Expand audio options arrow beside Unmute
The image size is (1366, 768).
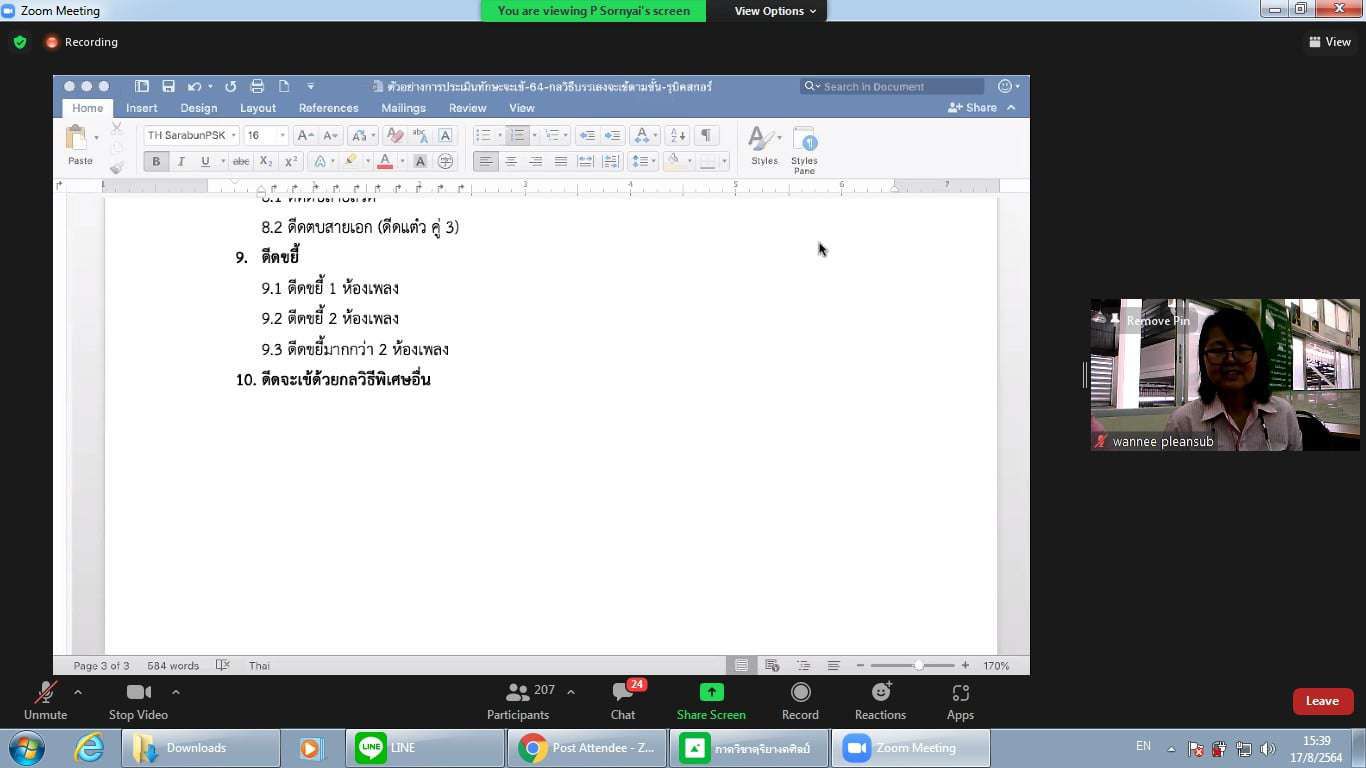(78, 692)
